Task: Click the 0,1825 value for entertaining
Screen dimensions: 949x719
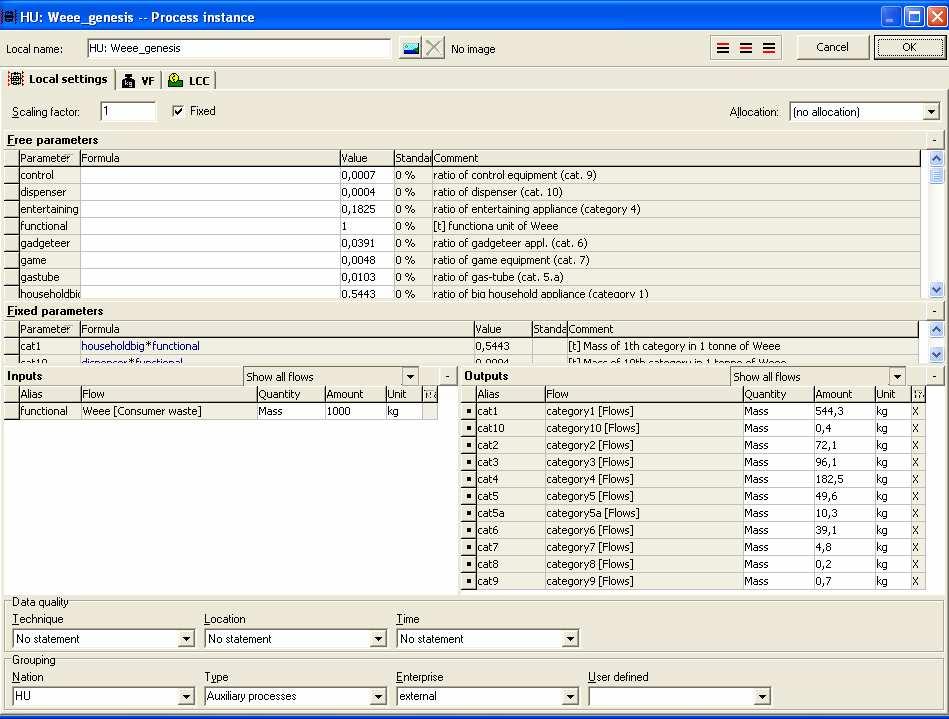Action: 366,209
